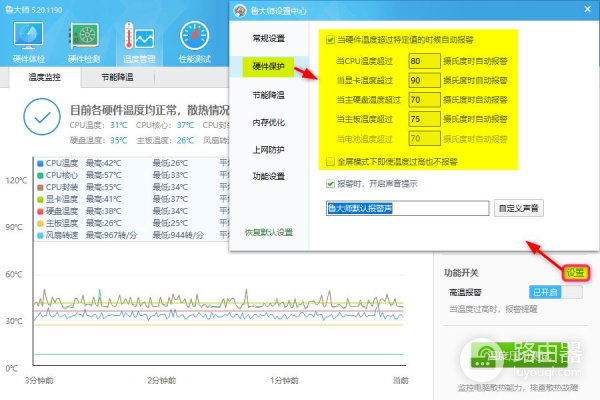Click the 最高:57℃ value in CPU核心 row
This screenshot has height=400, width=600.
pyautogui.click(x=103, y=175)
